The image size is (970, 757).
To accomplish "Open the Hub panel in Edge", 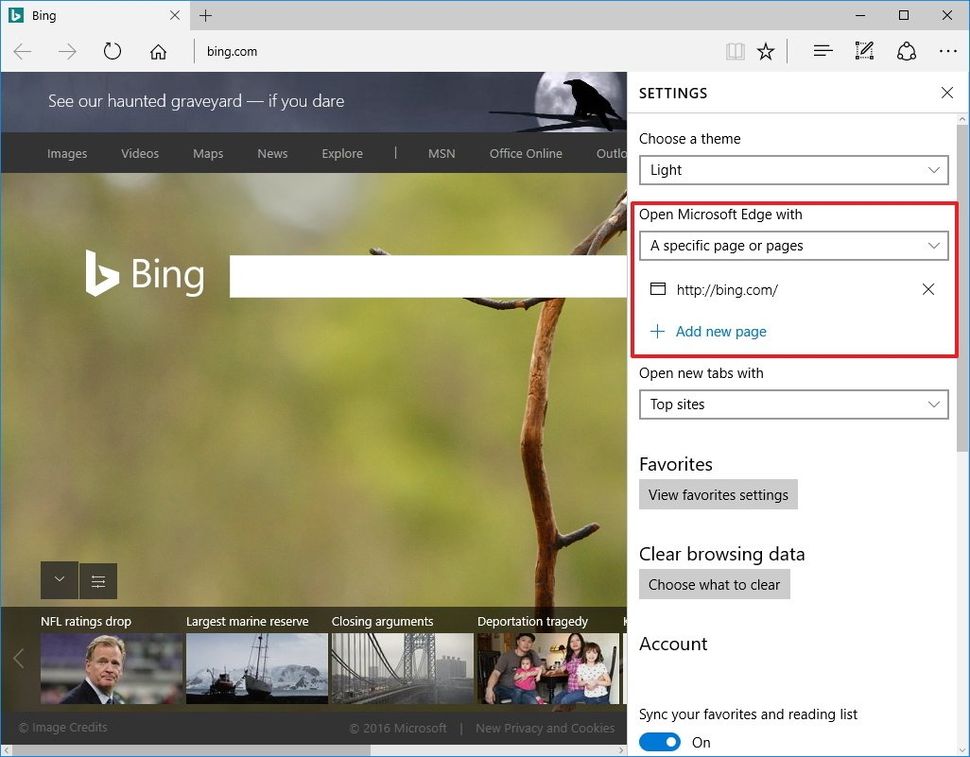I will pos(822,50).
